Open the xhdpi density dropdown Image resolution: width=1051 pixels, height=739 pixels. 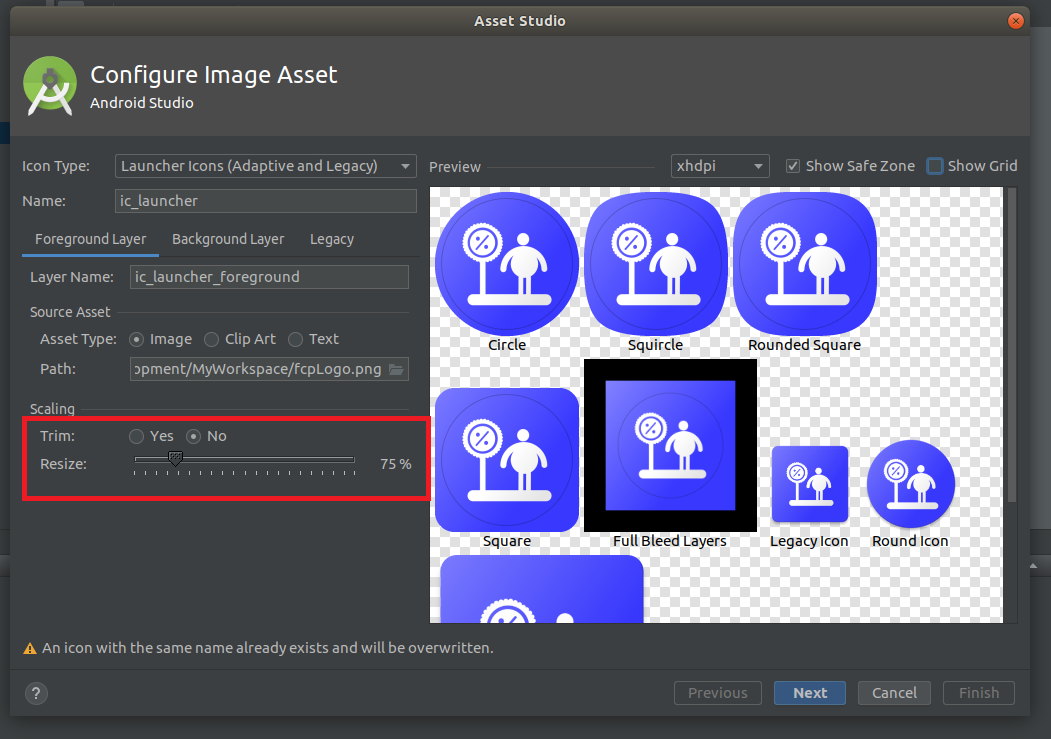tap(720, 166)
